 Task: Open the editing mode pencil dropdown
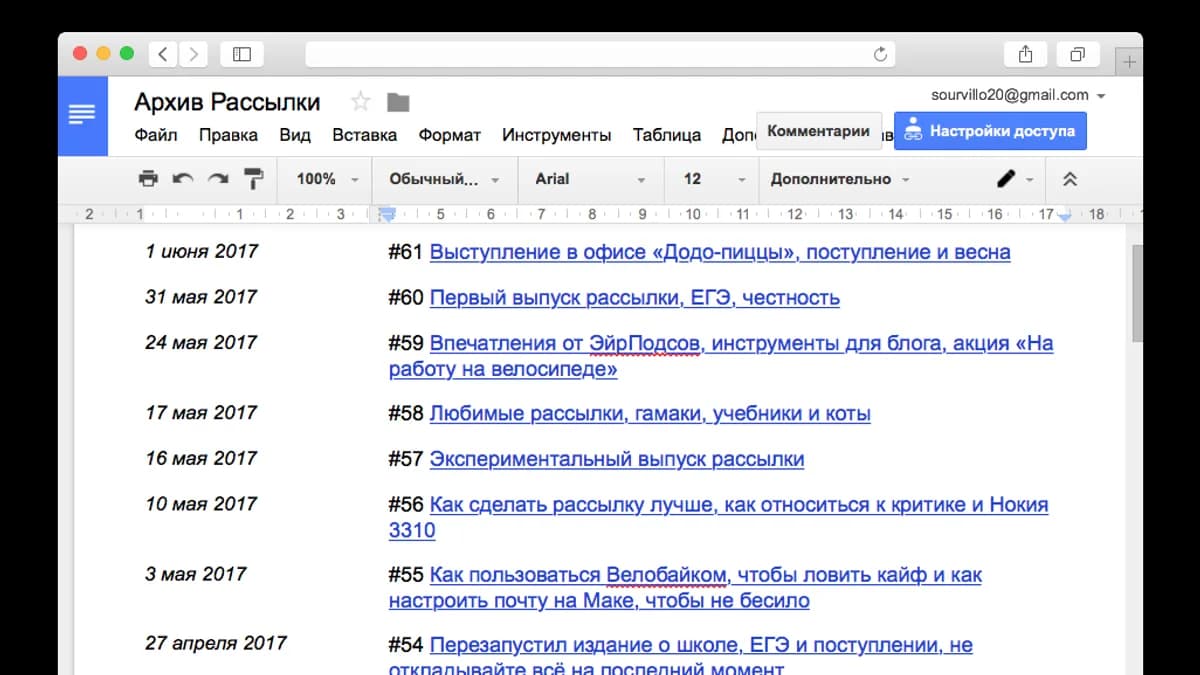1017,179
